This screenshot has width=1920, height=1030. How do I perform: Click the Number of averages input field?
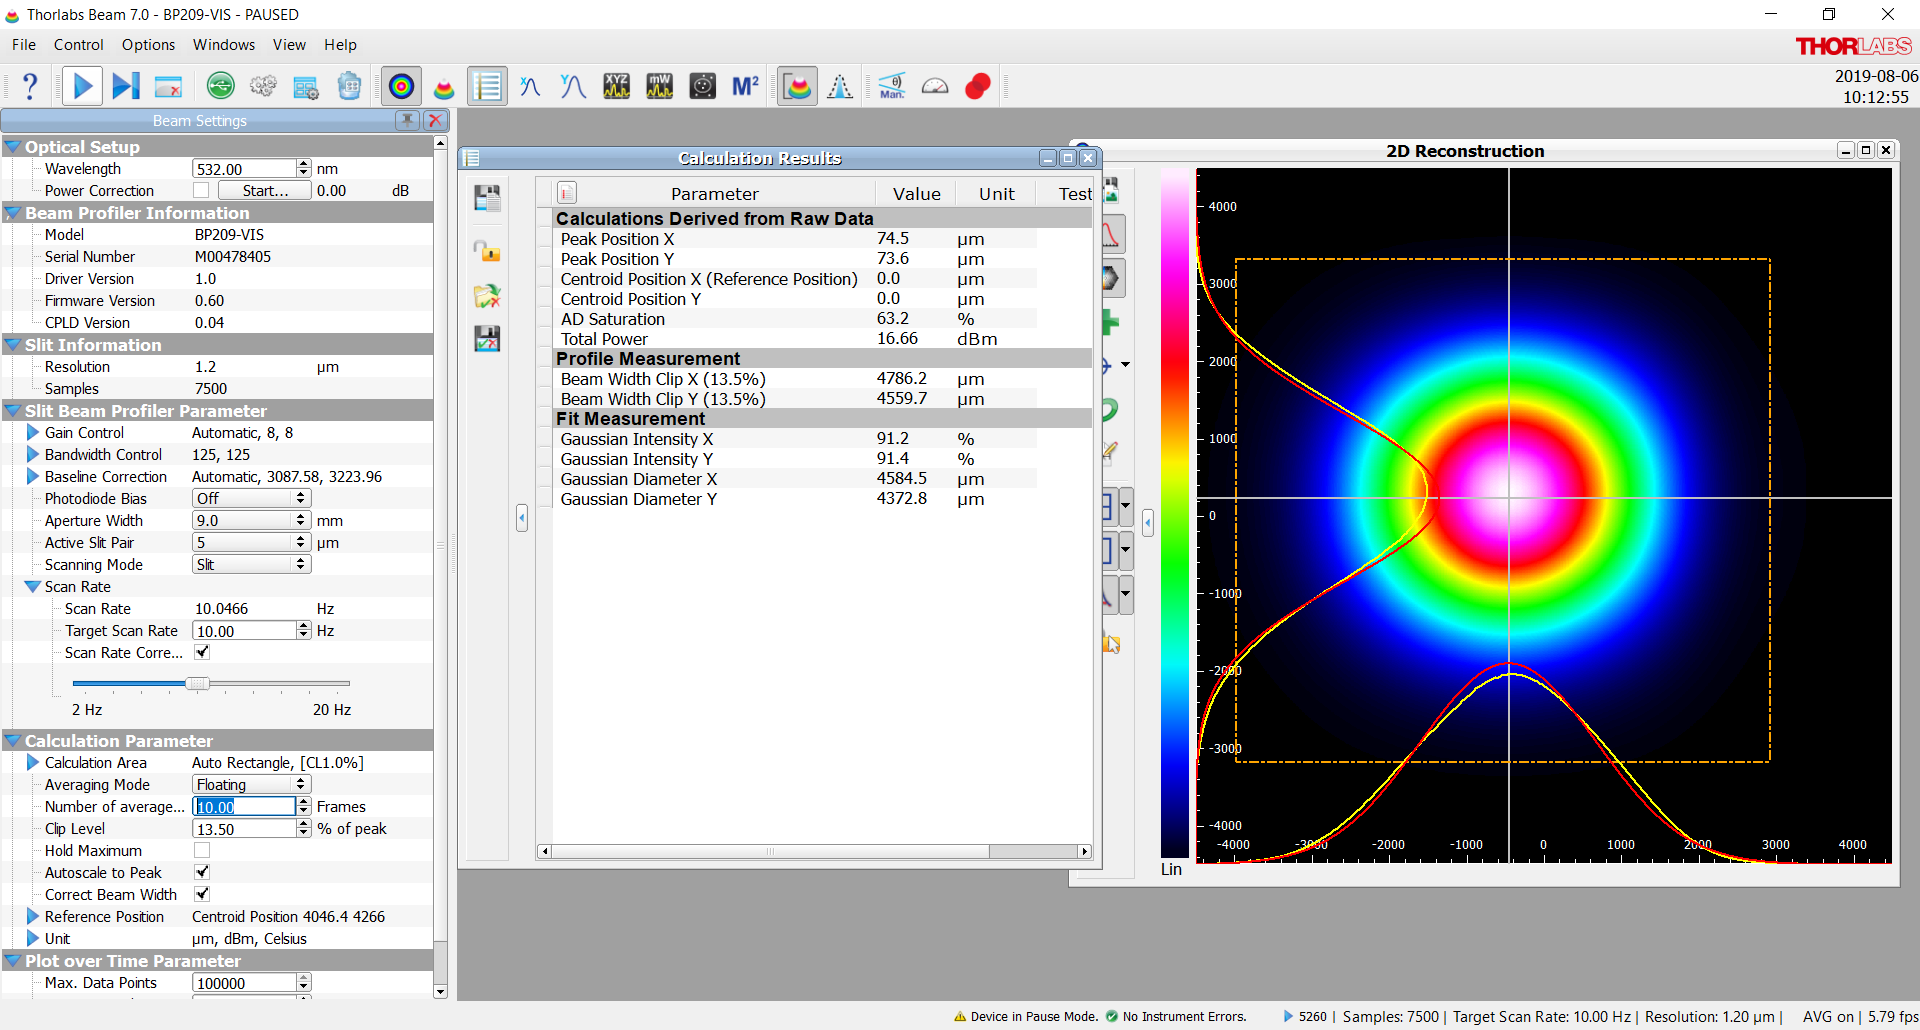point(244,807)
